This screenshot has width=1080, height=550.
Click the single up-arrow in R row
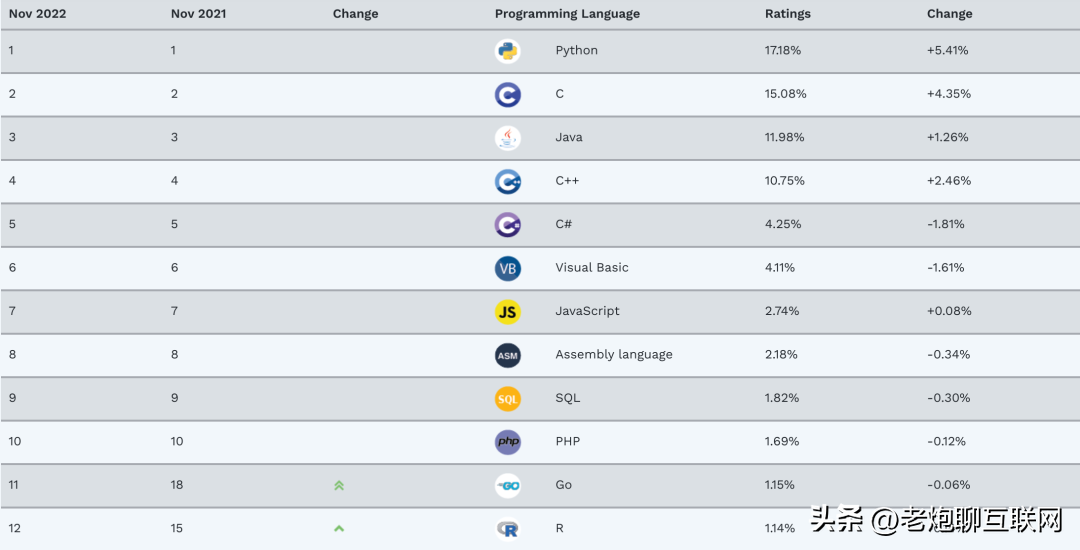pos(339,528)
